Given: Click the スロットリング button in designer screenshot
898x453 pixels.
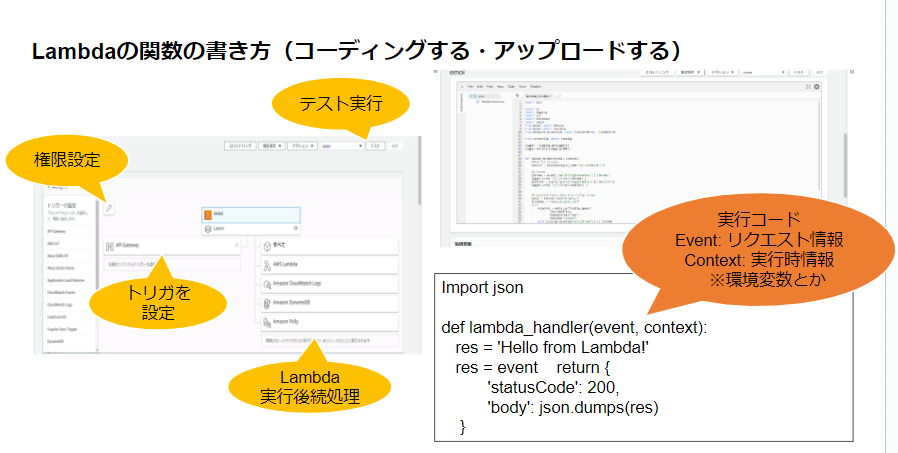Looking at the screenshot, I should [x=240, y=146].
